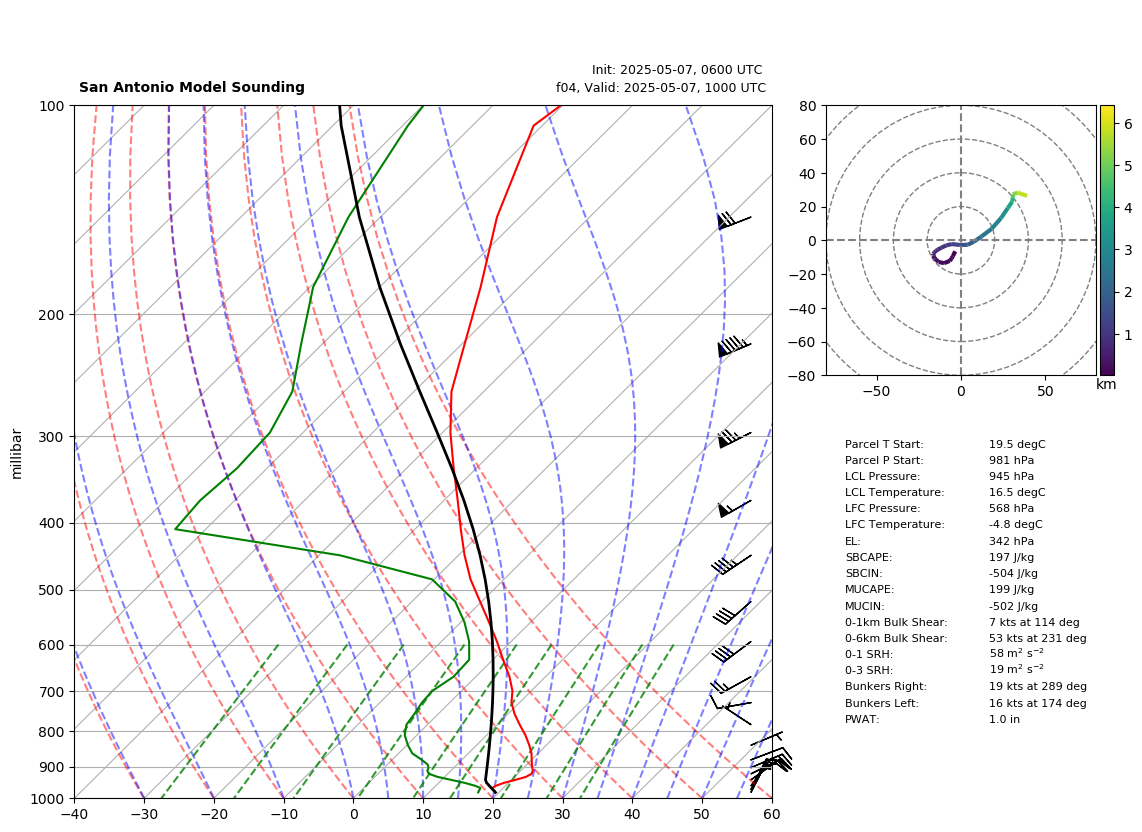
Task: Click the skew-T temperature axis label −40
Action: pyautogui.click(x=74, y=815)
